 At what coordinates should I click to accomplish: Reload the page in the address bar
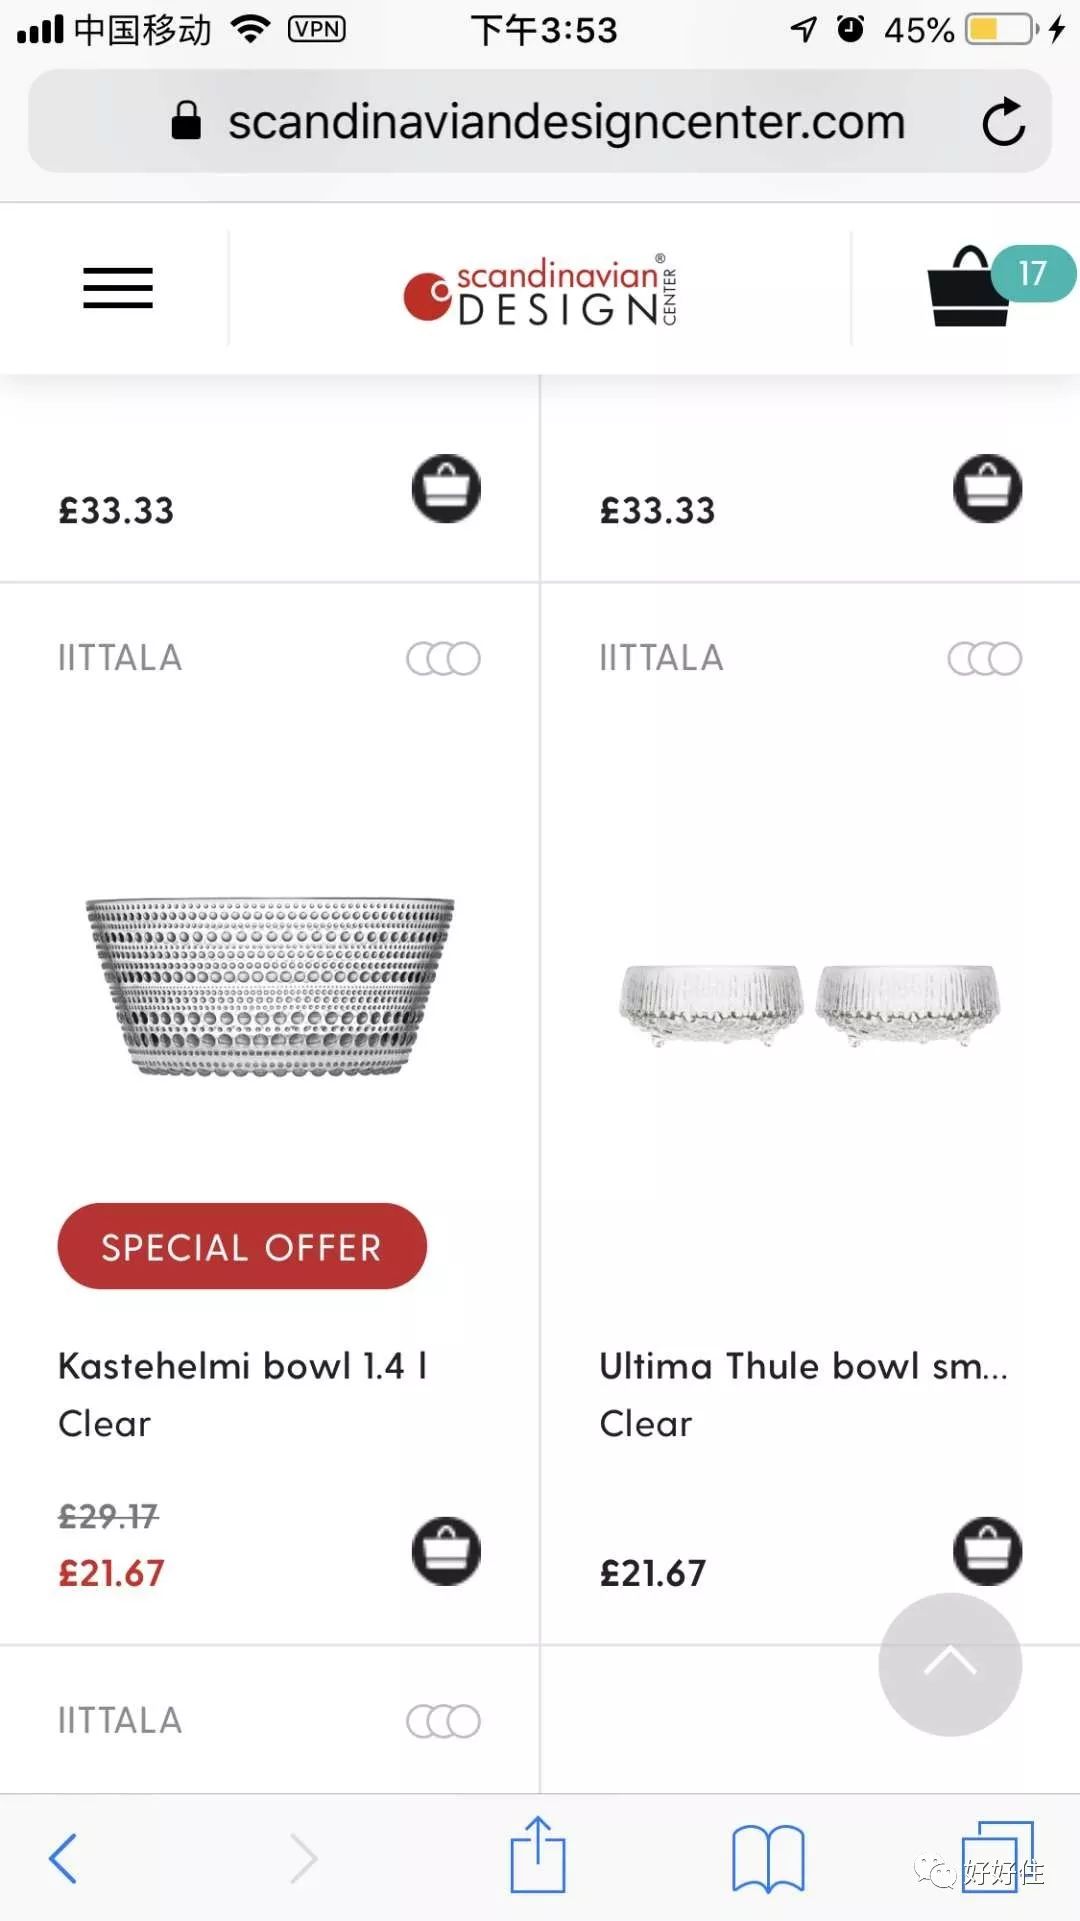[1003, 122]
